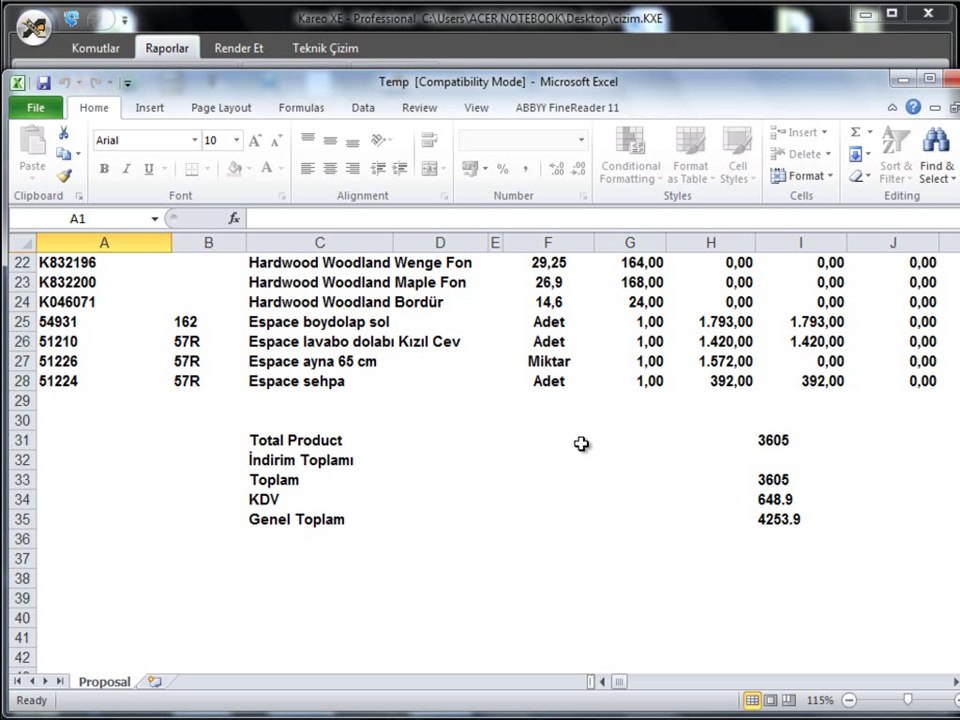Click the Merge & Center icon

tap(429, 168)
